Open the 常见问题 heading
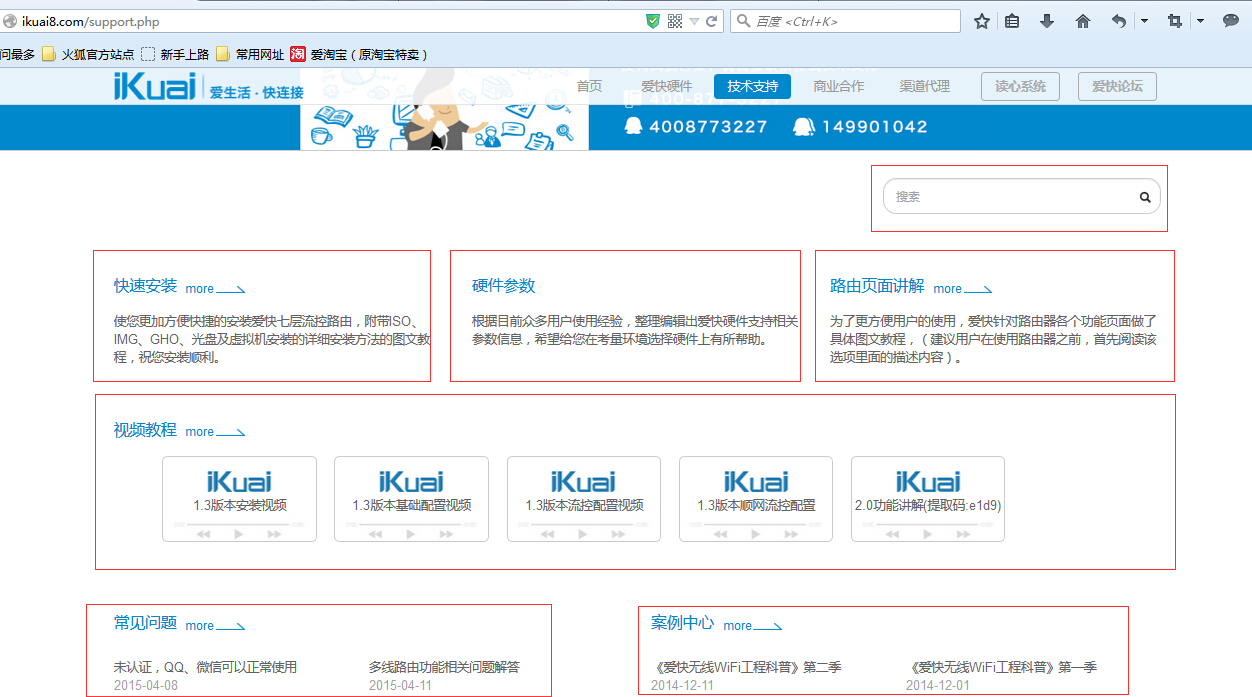 point(145,623)
